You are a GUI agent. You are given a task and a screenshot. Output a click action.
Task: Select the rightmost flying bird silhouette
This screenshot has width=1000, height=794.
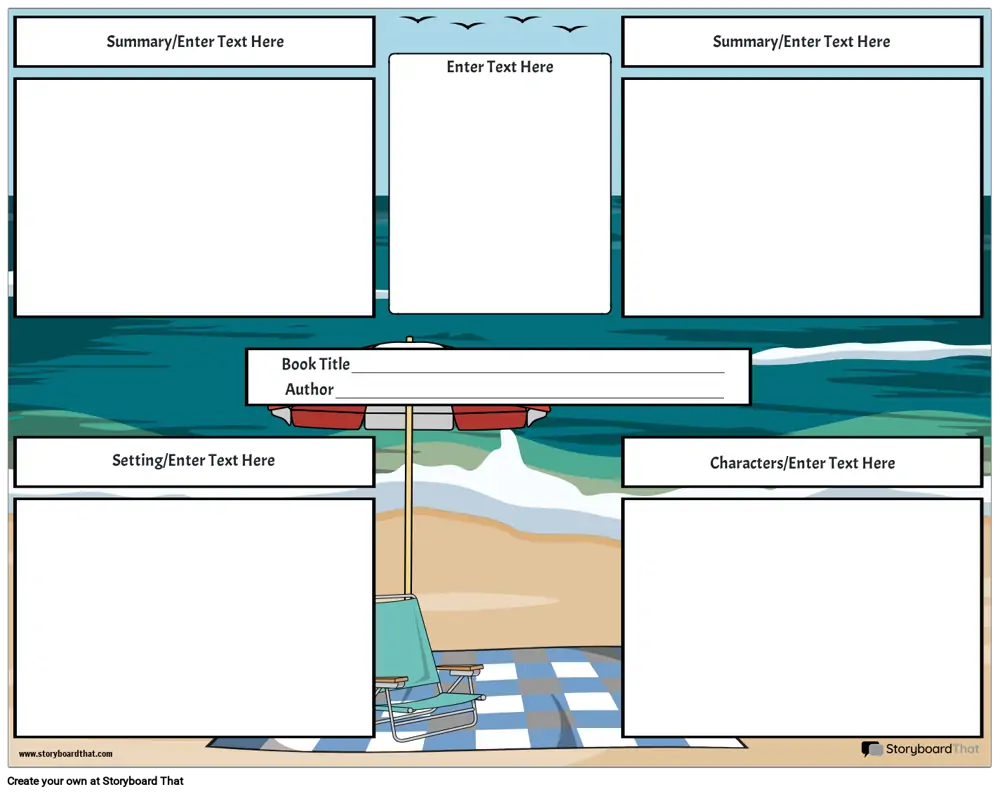pyautogui.click(x=571, y=28)
